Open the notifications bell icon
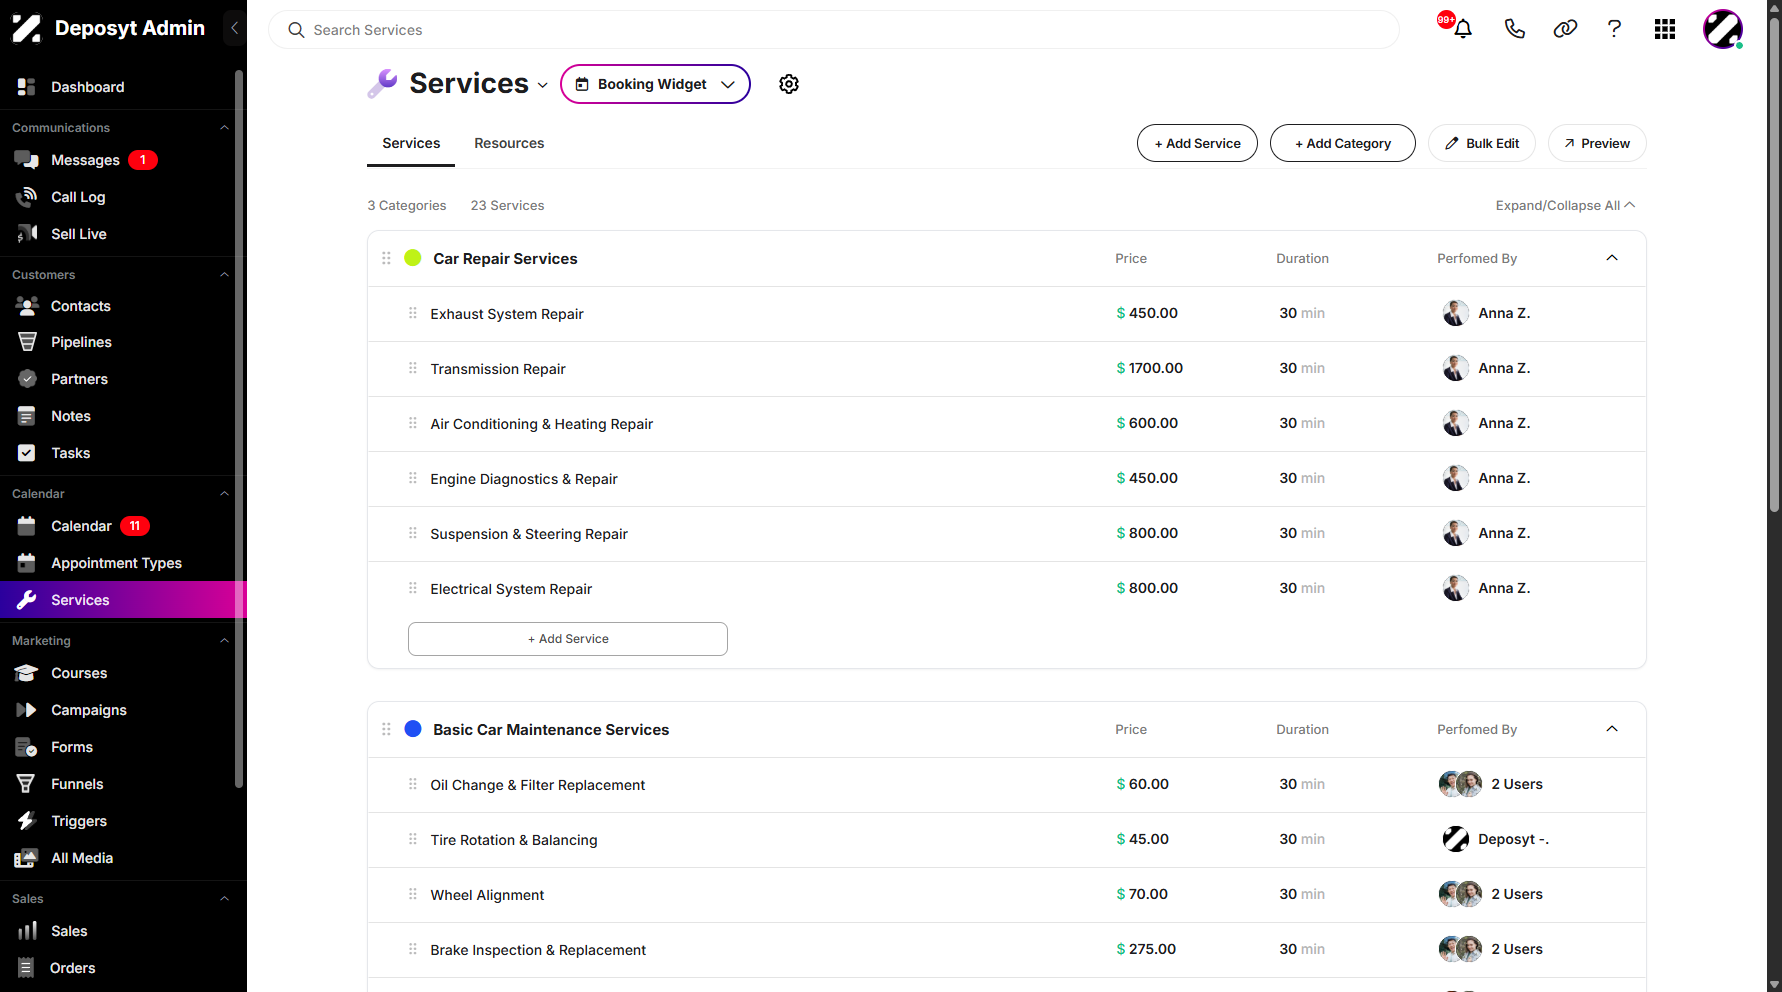1782x992 pixels. pos(1462,29)
